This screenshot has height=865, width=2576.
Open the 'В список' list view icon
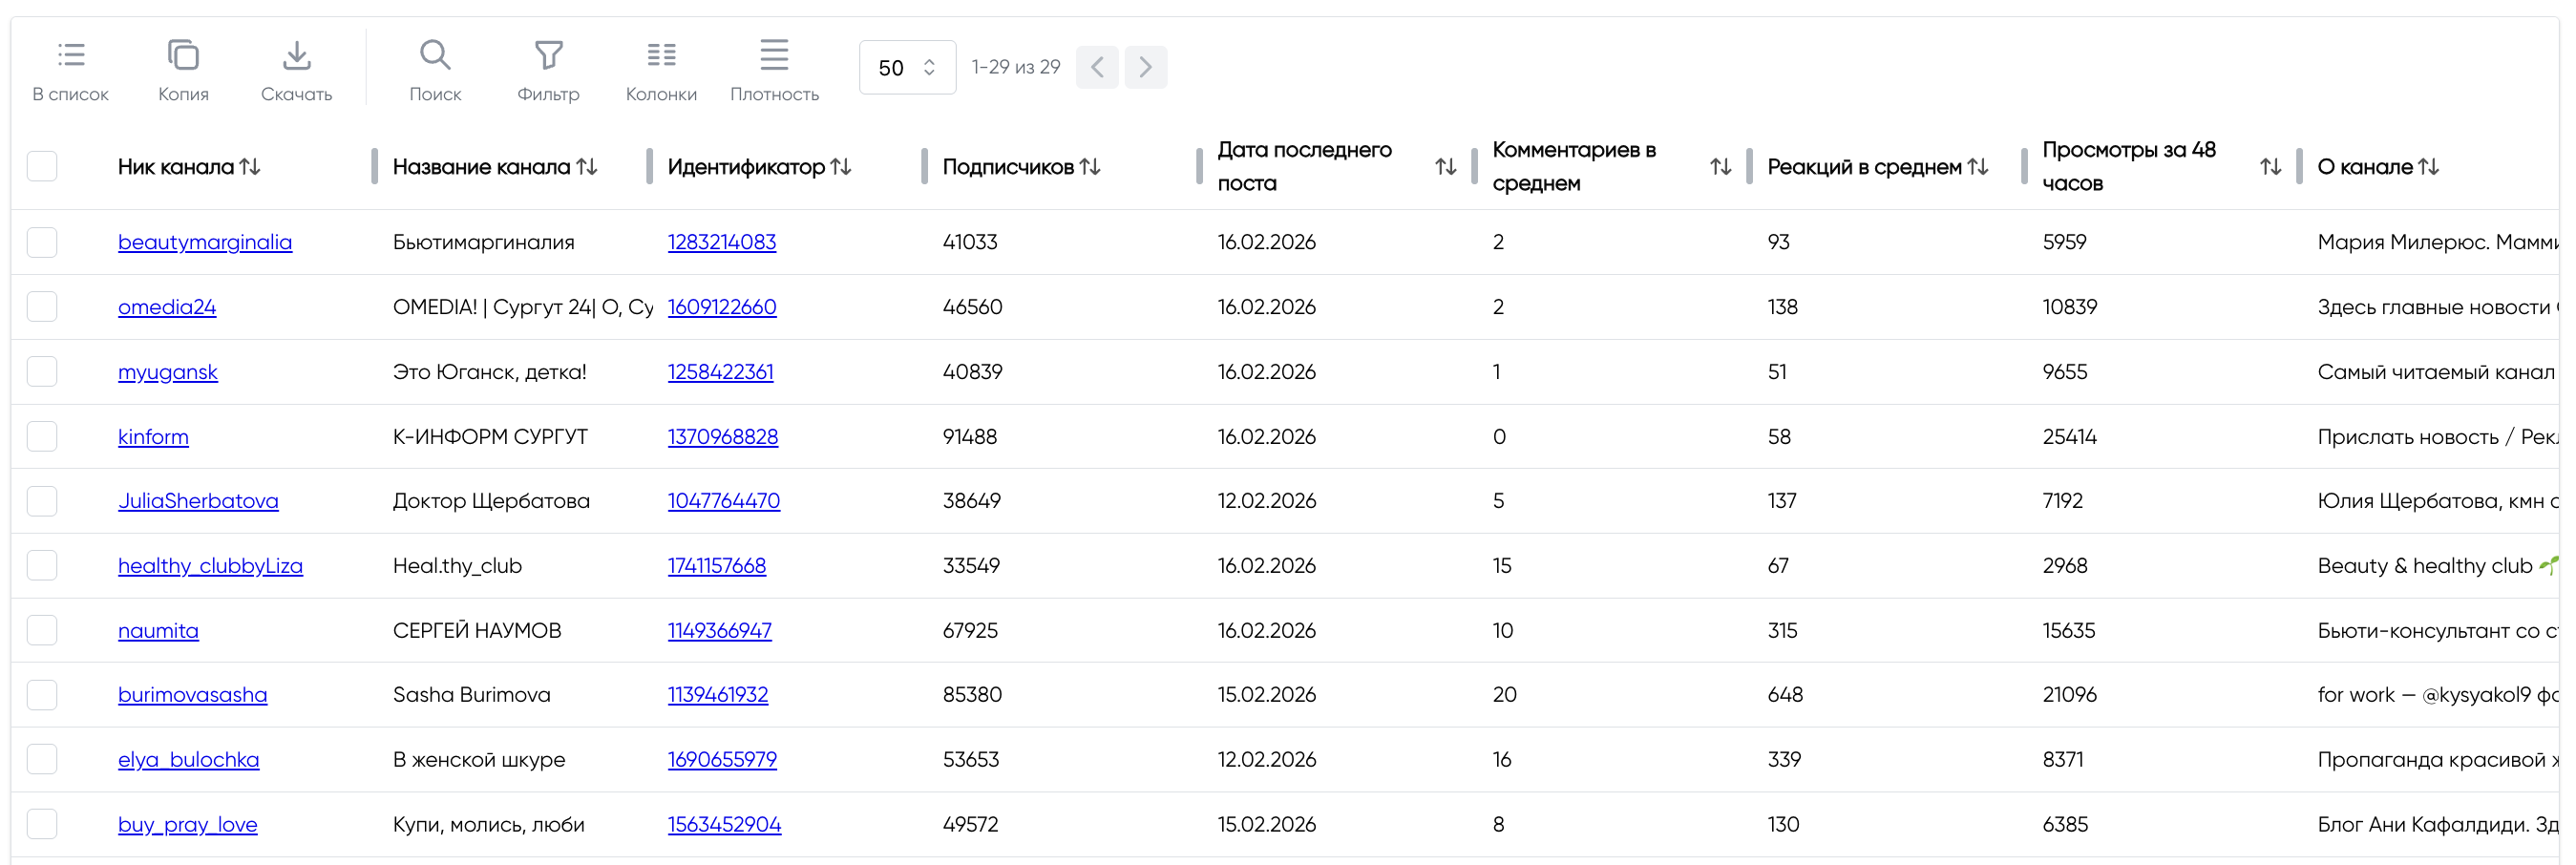70,55
